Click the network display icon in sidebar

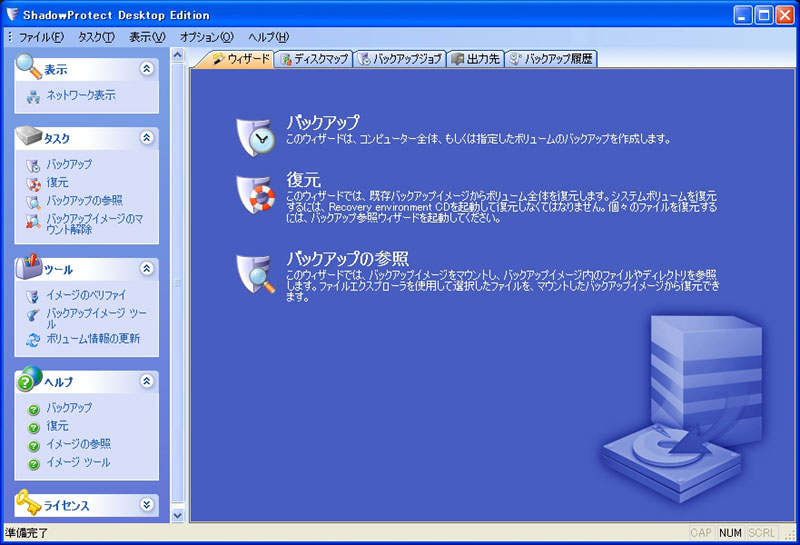coord(34,96)
